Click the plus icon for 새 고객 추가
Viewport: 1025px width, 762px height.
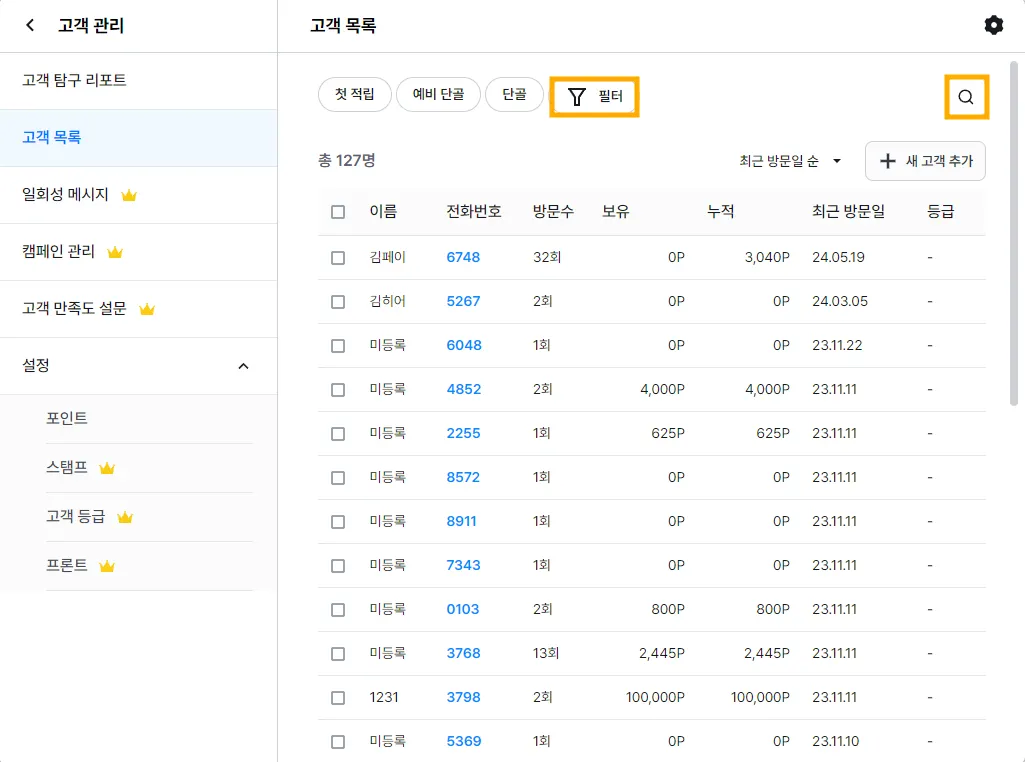click(x=887, y=161)
